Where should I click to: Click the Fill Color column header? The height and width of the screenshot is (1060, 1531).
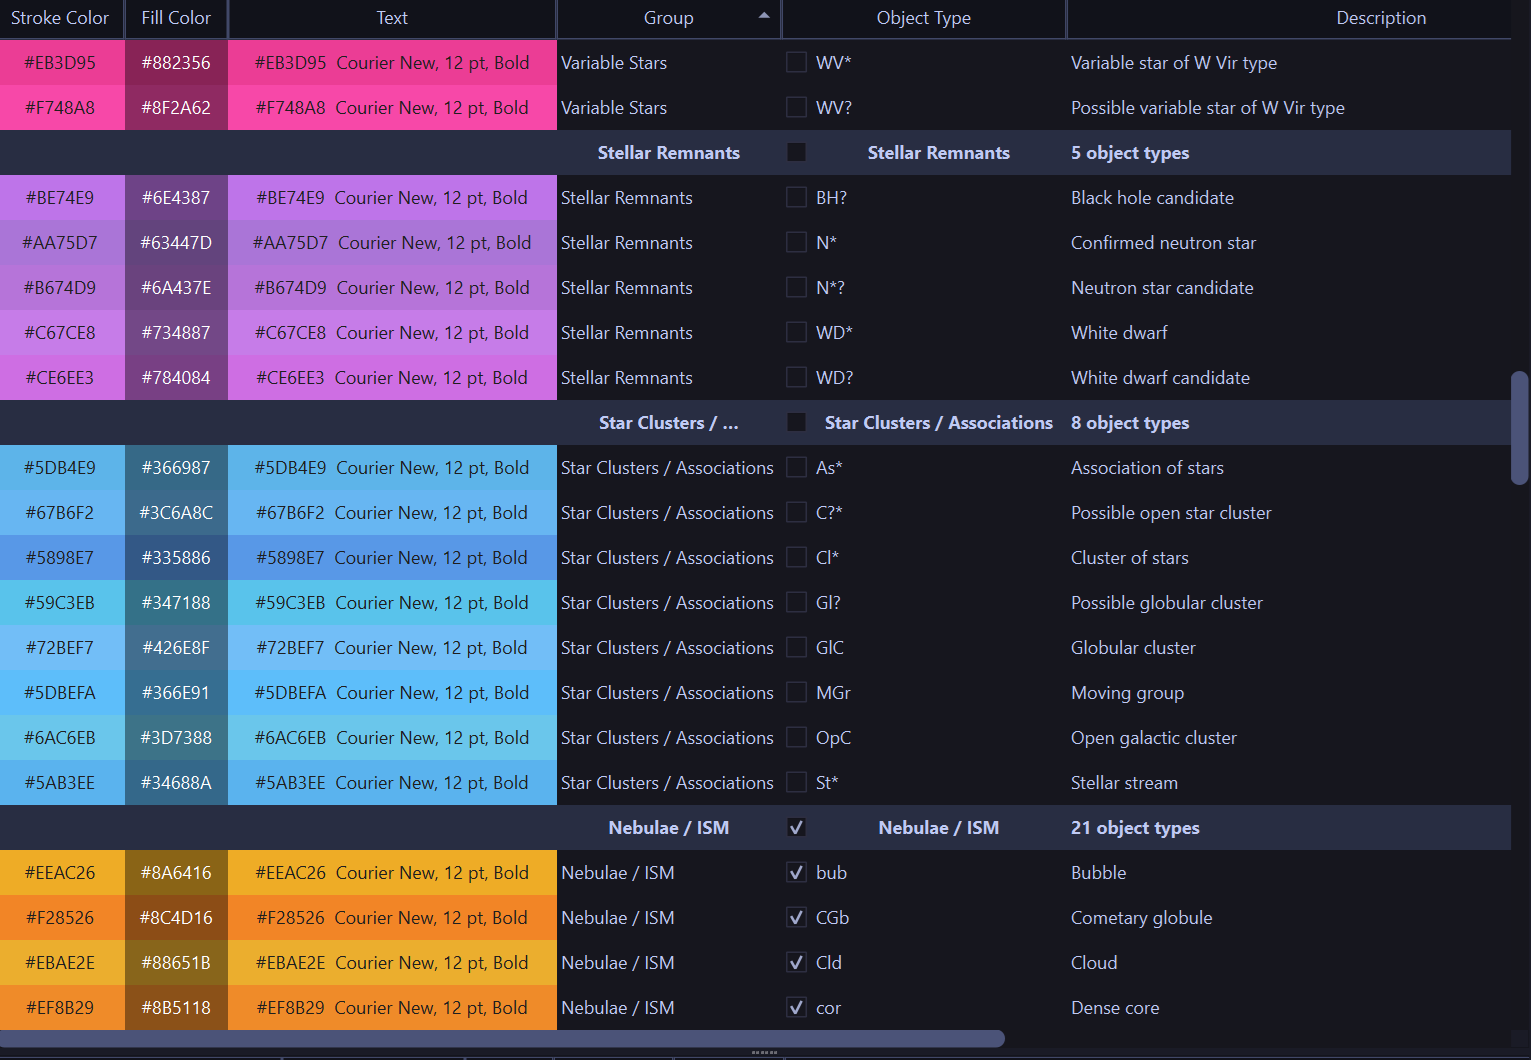coord(176,18)
